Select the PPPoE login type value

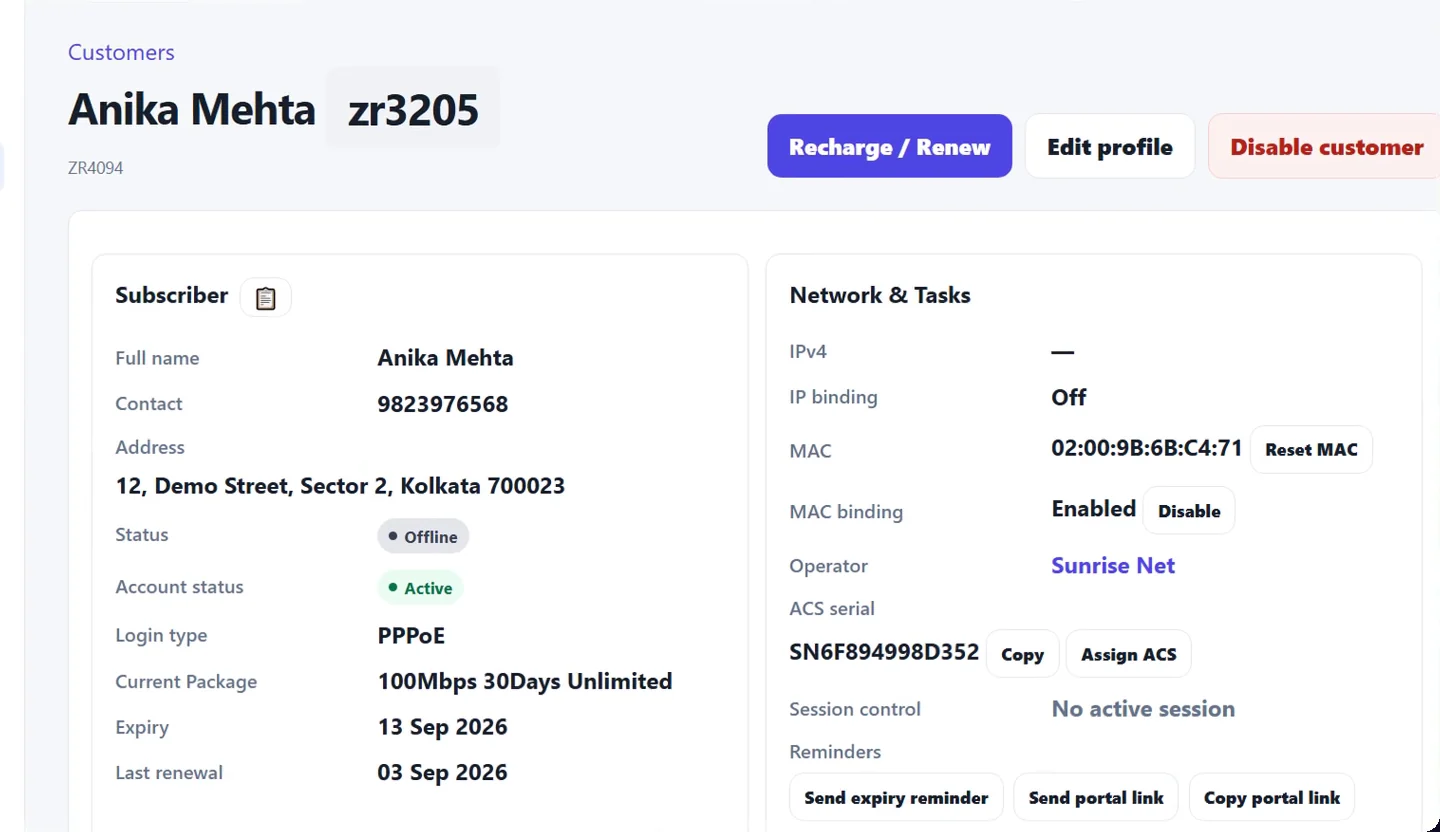coord(411,636)
